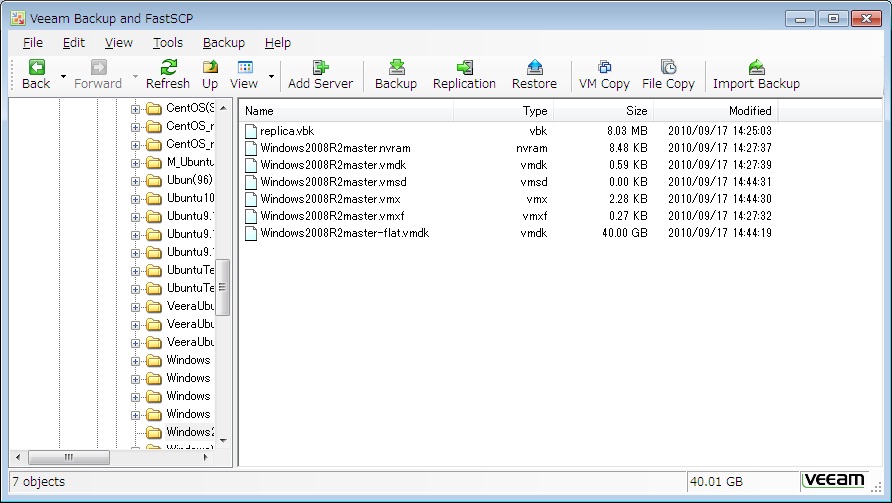892x503 pixels.
Task: Expand the first VeeraUbu folder node
Action: tap(135, 307)
